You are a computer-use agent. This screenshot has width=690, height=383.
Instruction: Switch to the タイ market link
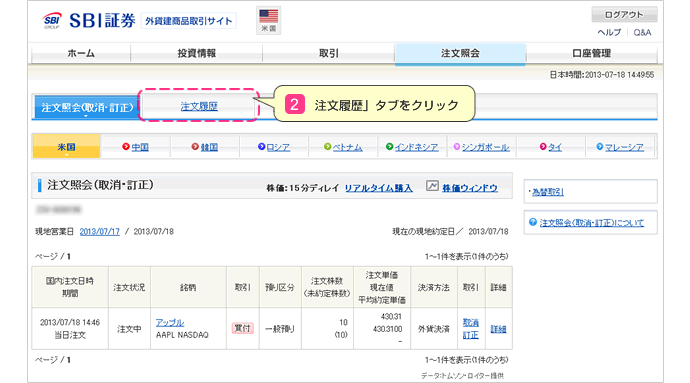pyautogui.click(x=555, y=147)
